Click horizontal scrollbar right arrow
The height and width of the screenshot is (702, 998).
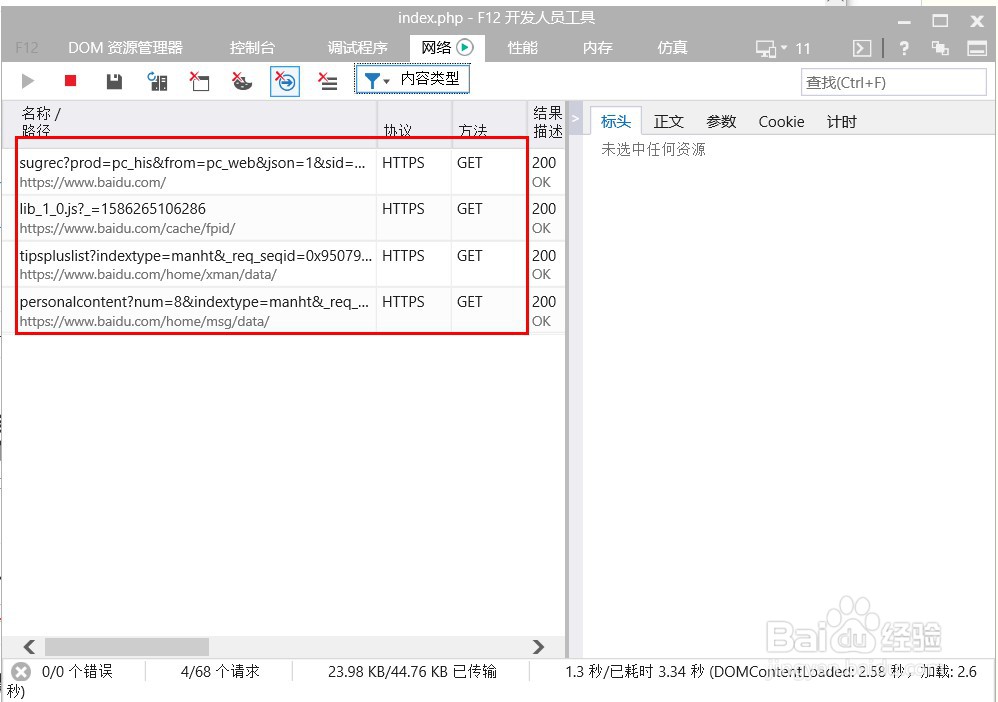click(x=538, y=647)
